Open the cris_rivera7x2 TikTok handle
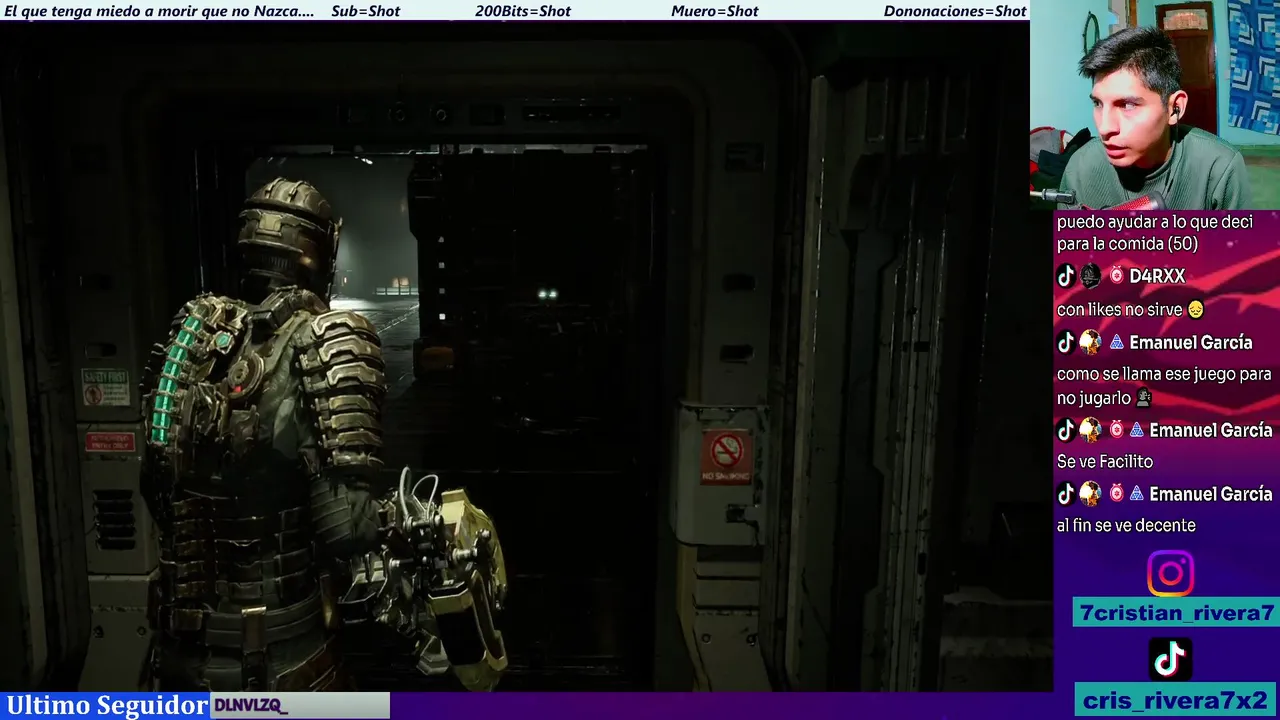The height and width of the screenshot is (720, 1280). click(x=1176, y=700)
